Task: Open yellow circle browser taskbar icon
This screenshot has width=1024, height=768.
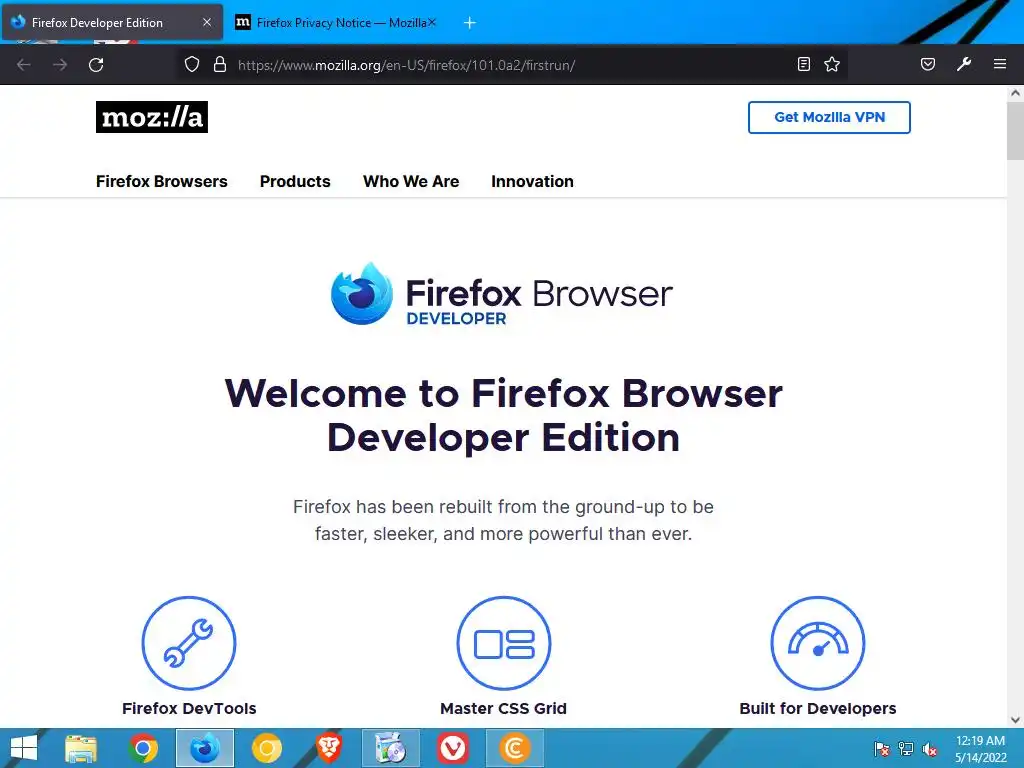Action: point(266,748)
